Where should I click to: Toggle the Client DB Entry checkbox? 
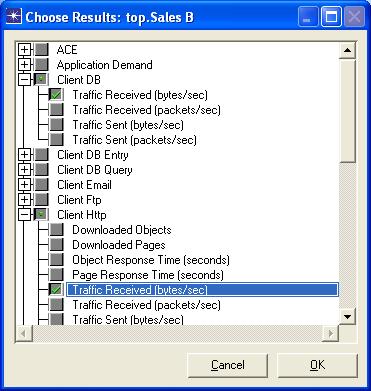(x=42, y=155)
